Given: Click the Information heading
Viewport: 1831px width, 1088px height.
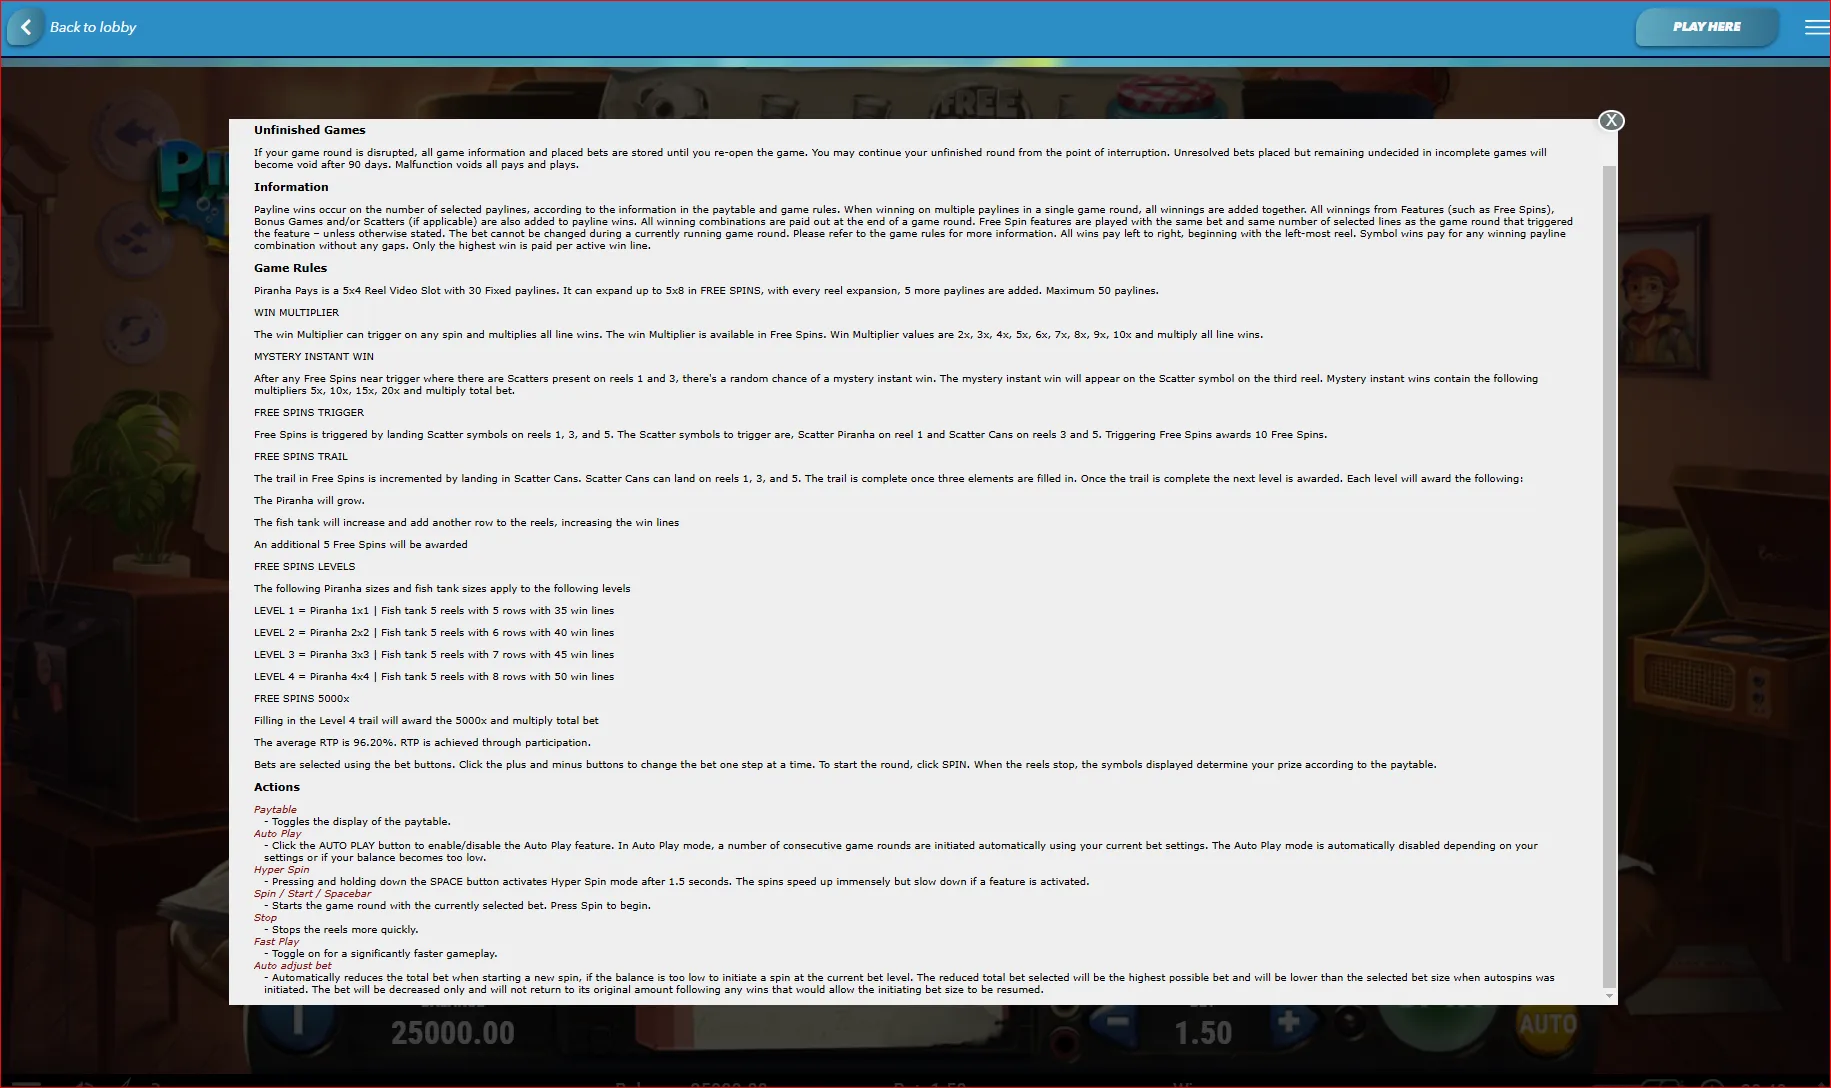Looking at the screenshot, I should (291, 187).
